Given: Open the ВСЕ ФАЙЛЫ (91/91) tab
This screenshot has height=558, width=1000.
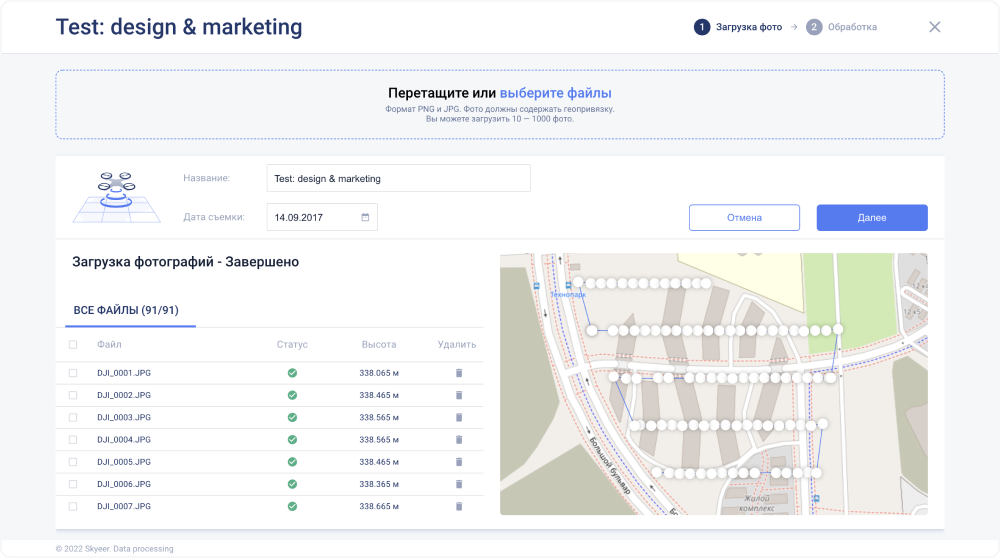Looking at the screenshot, I should pos(126,311).
